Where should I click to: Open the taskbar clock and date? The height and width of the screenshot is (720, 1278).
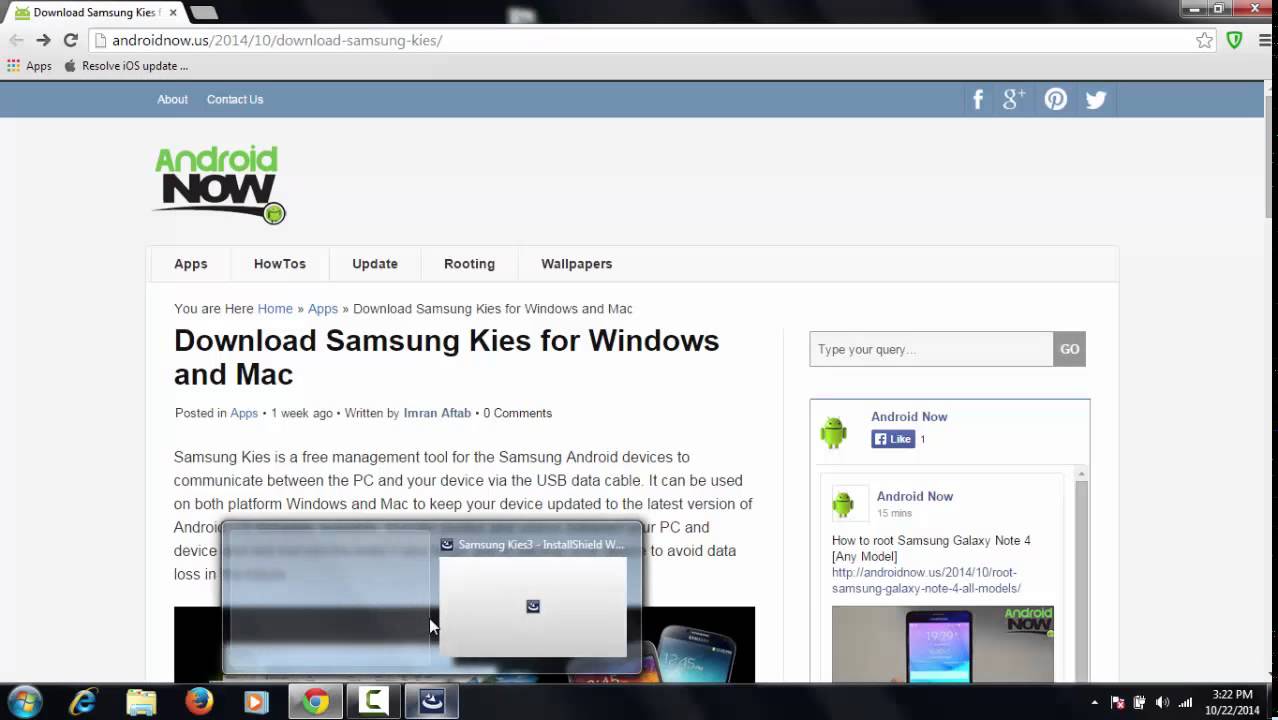tap(1232, 702)
